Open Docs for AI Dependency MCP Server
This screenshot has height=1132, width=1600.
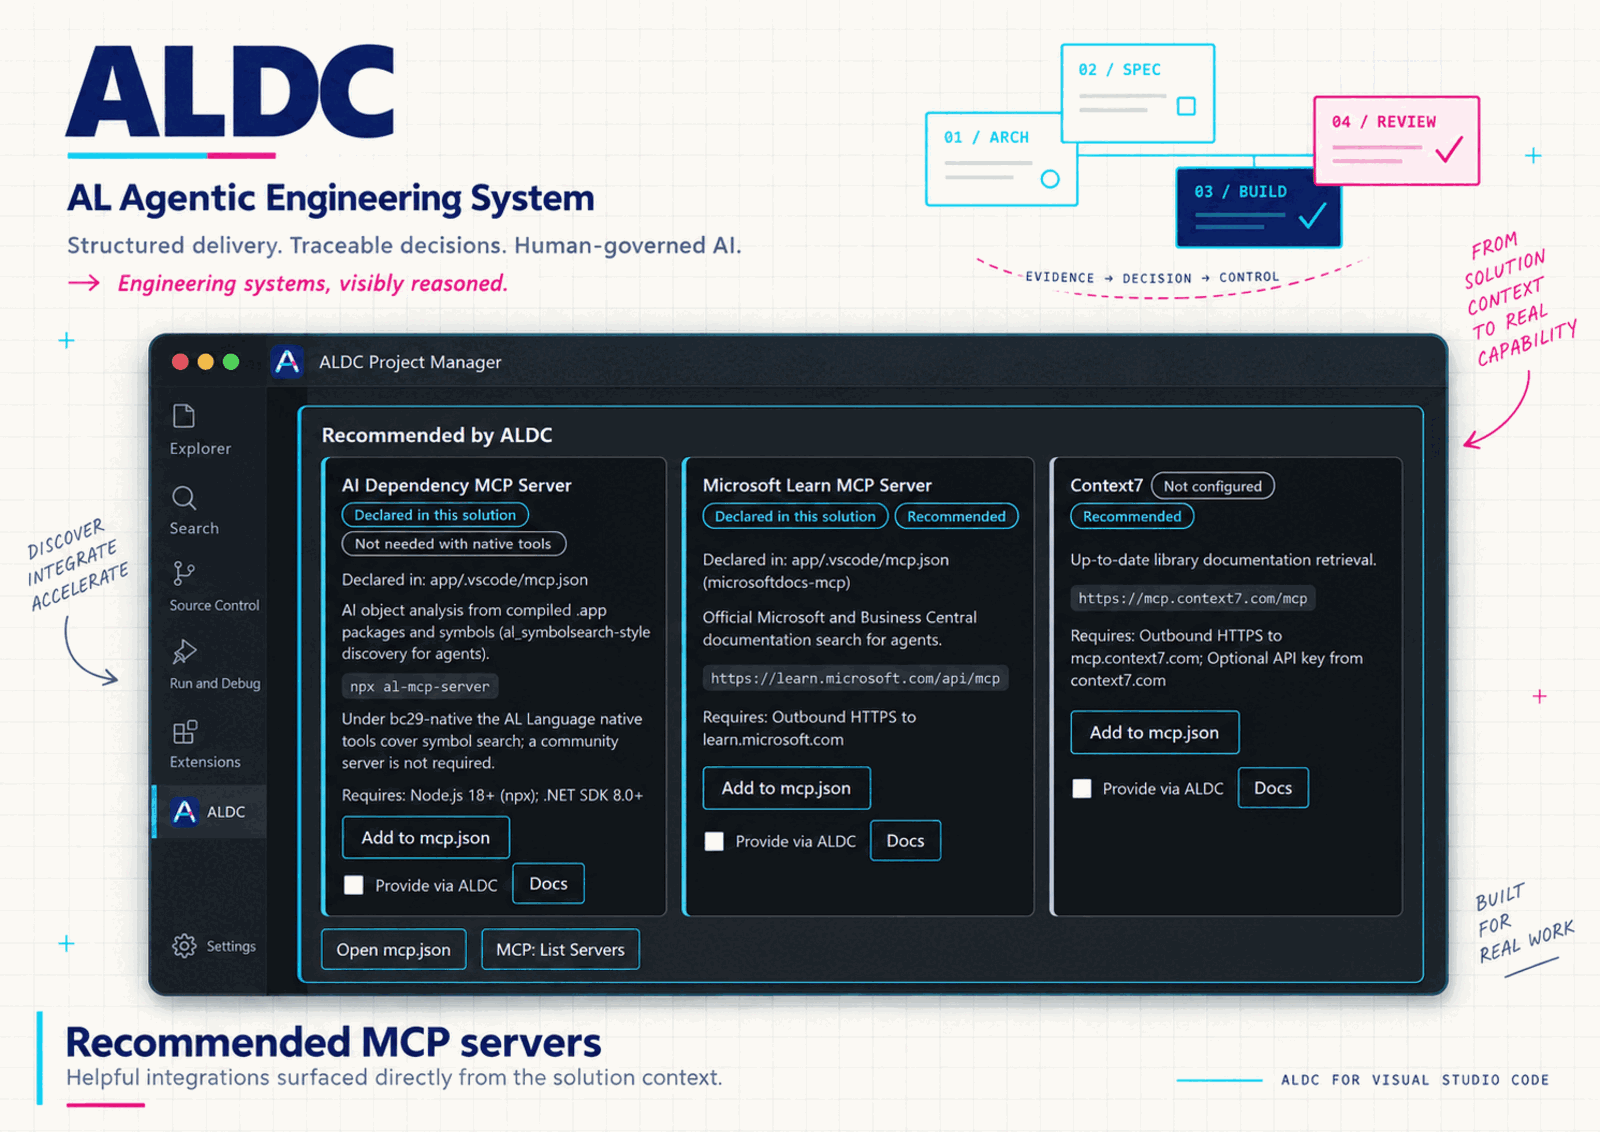point(548,884)
